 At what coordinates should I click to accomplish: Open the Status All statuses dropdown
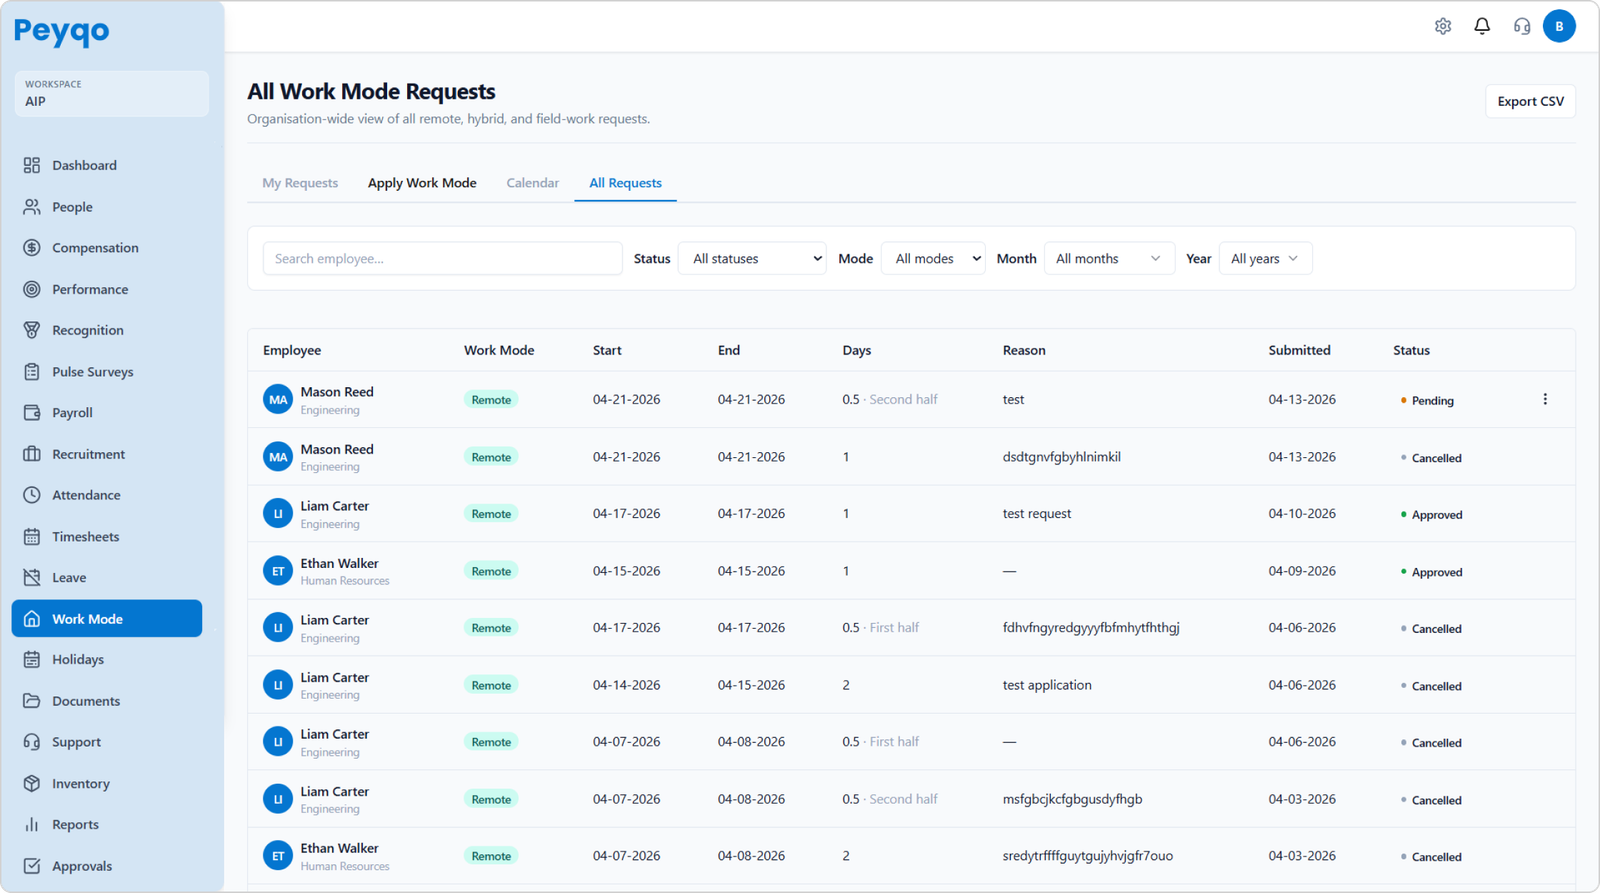click(x=752, y=258)
